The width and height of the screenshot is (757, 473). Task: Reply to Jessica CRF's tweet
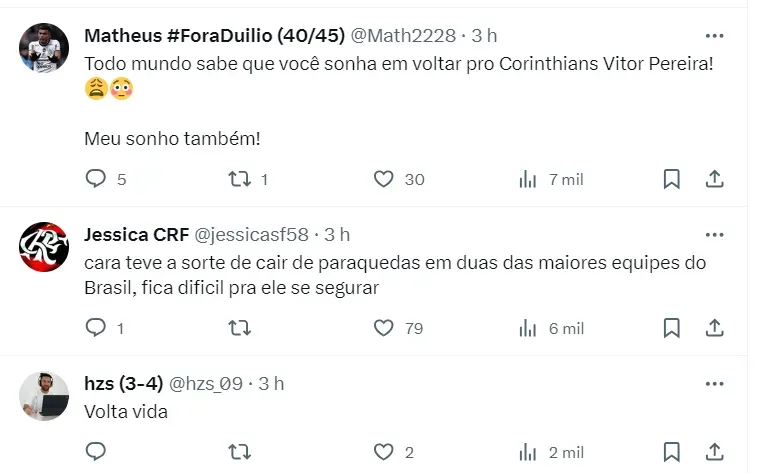click(x=96, y=328)
